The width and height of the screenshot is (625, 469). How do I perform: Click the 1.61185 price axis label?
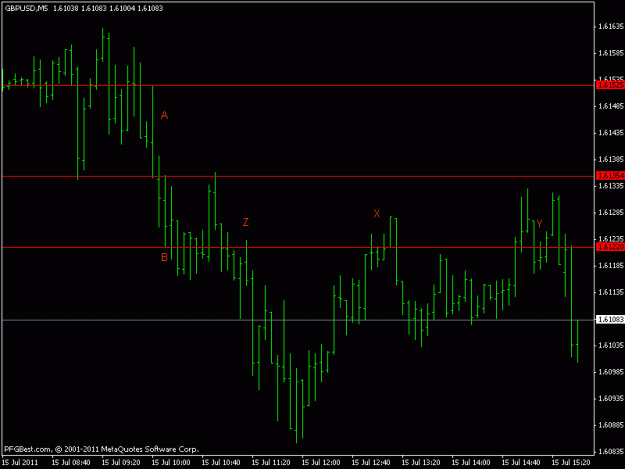point(611,266)
